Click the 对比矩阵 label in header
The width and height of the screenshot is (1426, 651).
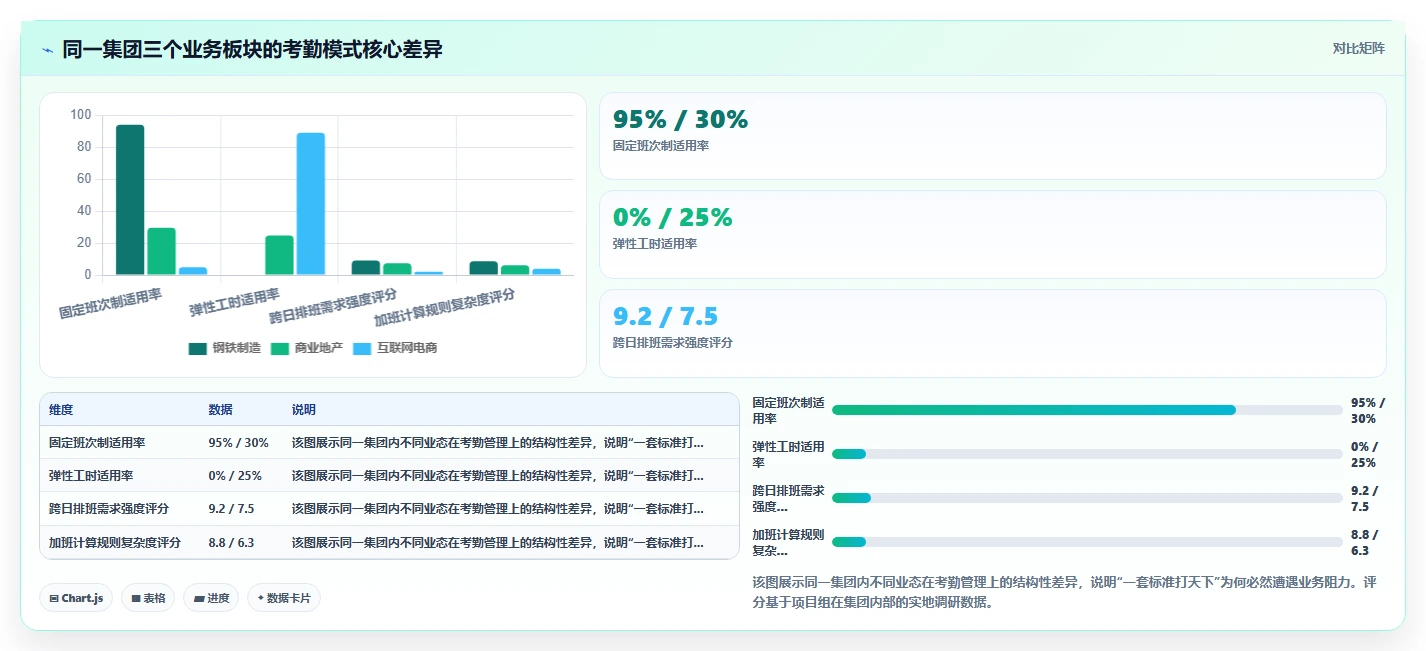coord(1359,48)
